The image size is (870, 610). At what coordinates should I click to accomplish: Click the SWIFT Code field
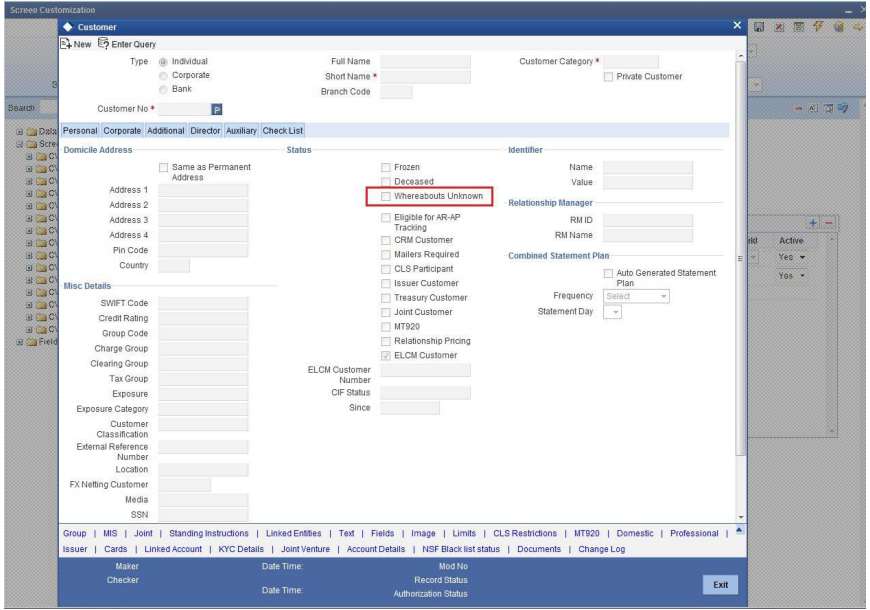(x=203, y=304)
